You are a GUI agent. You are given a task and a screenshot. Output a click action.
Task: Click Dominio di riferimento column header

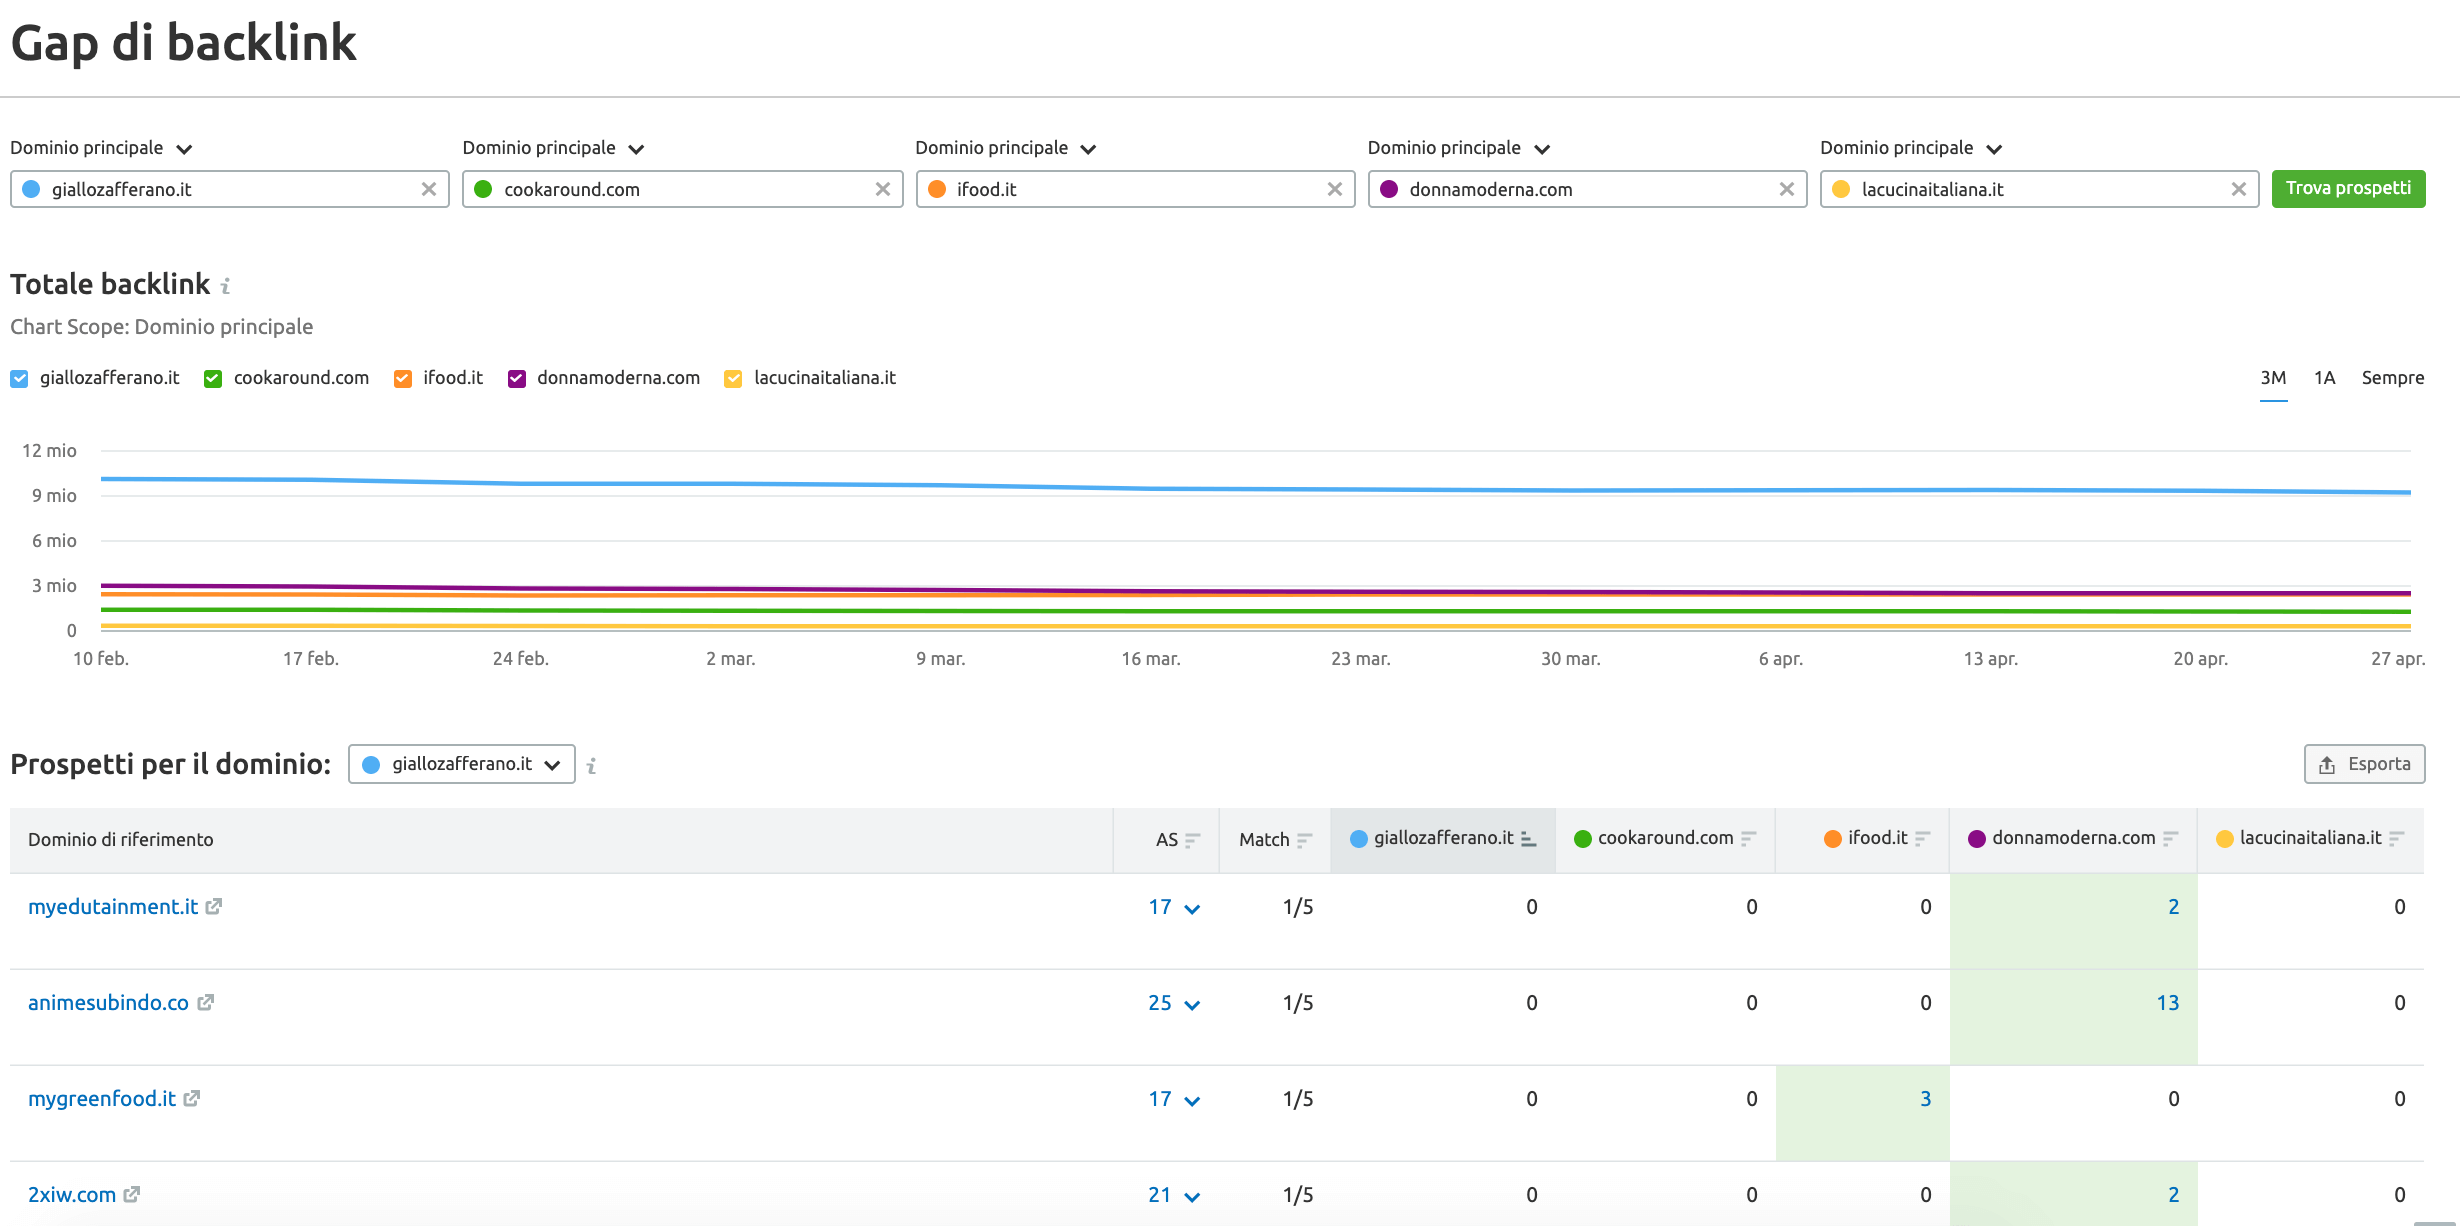point(121,840)
